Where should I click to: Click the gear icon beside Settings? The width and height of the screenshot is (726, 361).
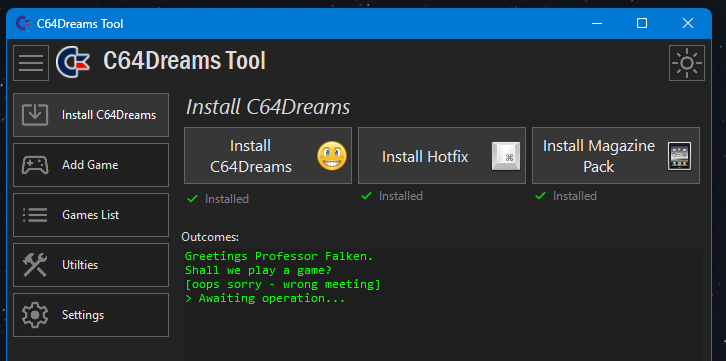[x=35, y=315]
